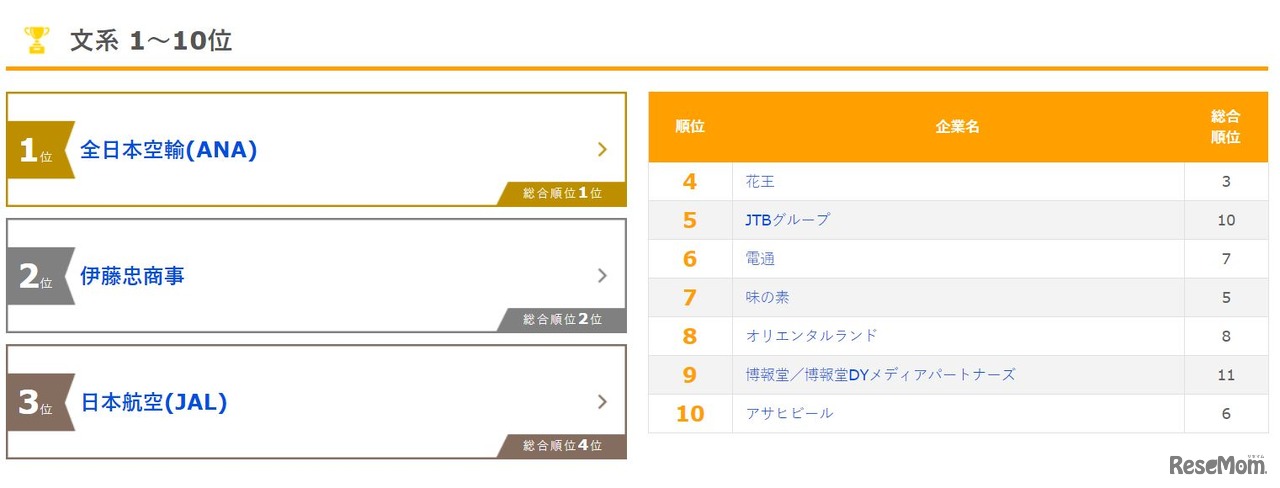
Task: Open the 伊藤忠商事 company link
Action: 132,276
